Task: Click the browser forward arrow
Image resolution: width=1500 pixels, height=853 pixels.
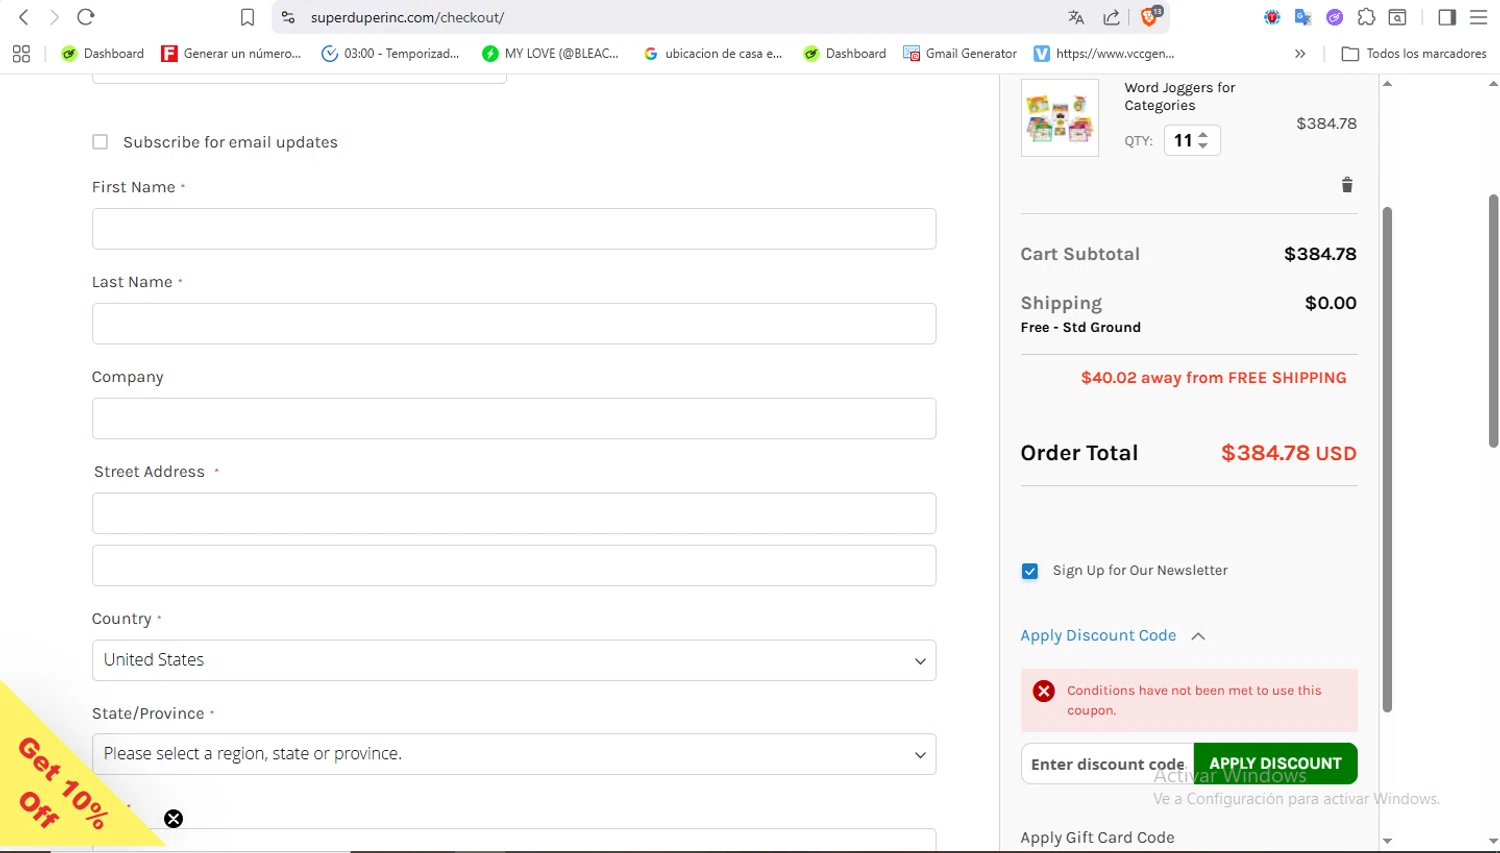Action: click(x=54, y=17)
